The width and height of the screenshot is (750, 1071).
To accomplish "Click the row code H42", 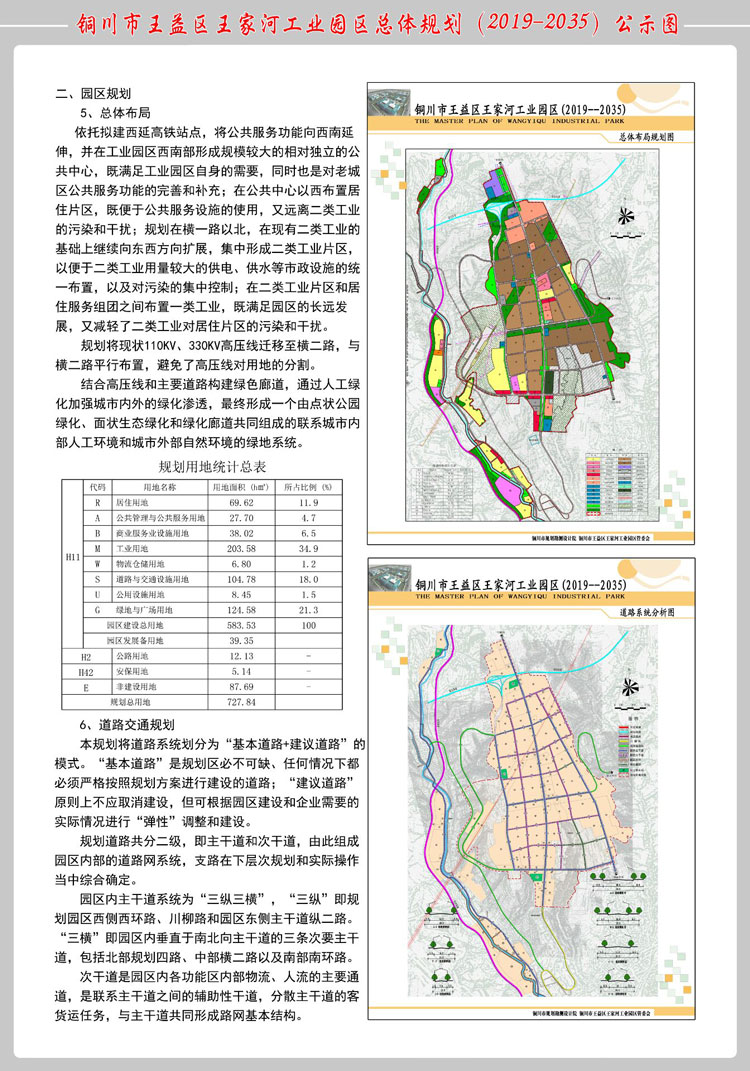I will click(86, 672).
